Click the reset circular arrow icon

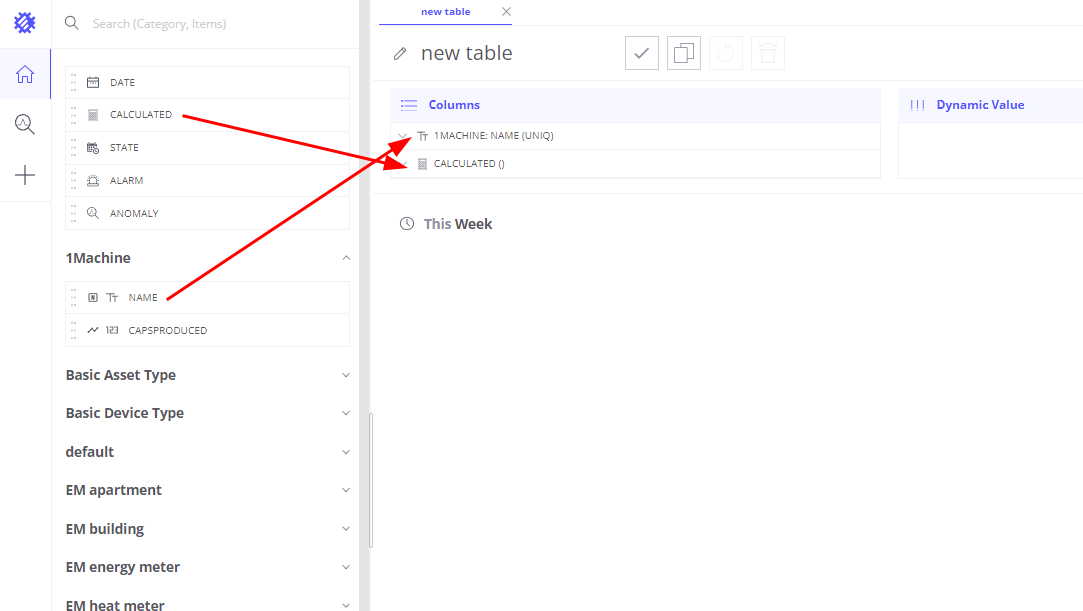tap(726, 53)
